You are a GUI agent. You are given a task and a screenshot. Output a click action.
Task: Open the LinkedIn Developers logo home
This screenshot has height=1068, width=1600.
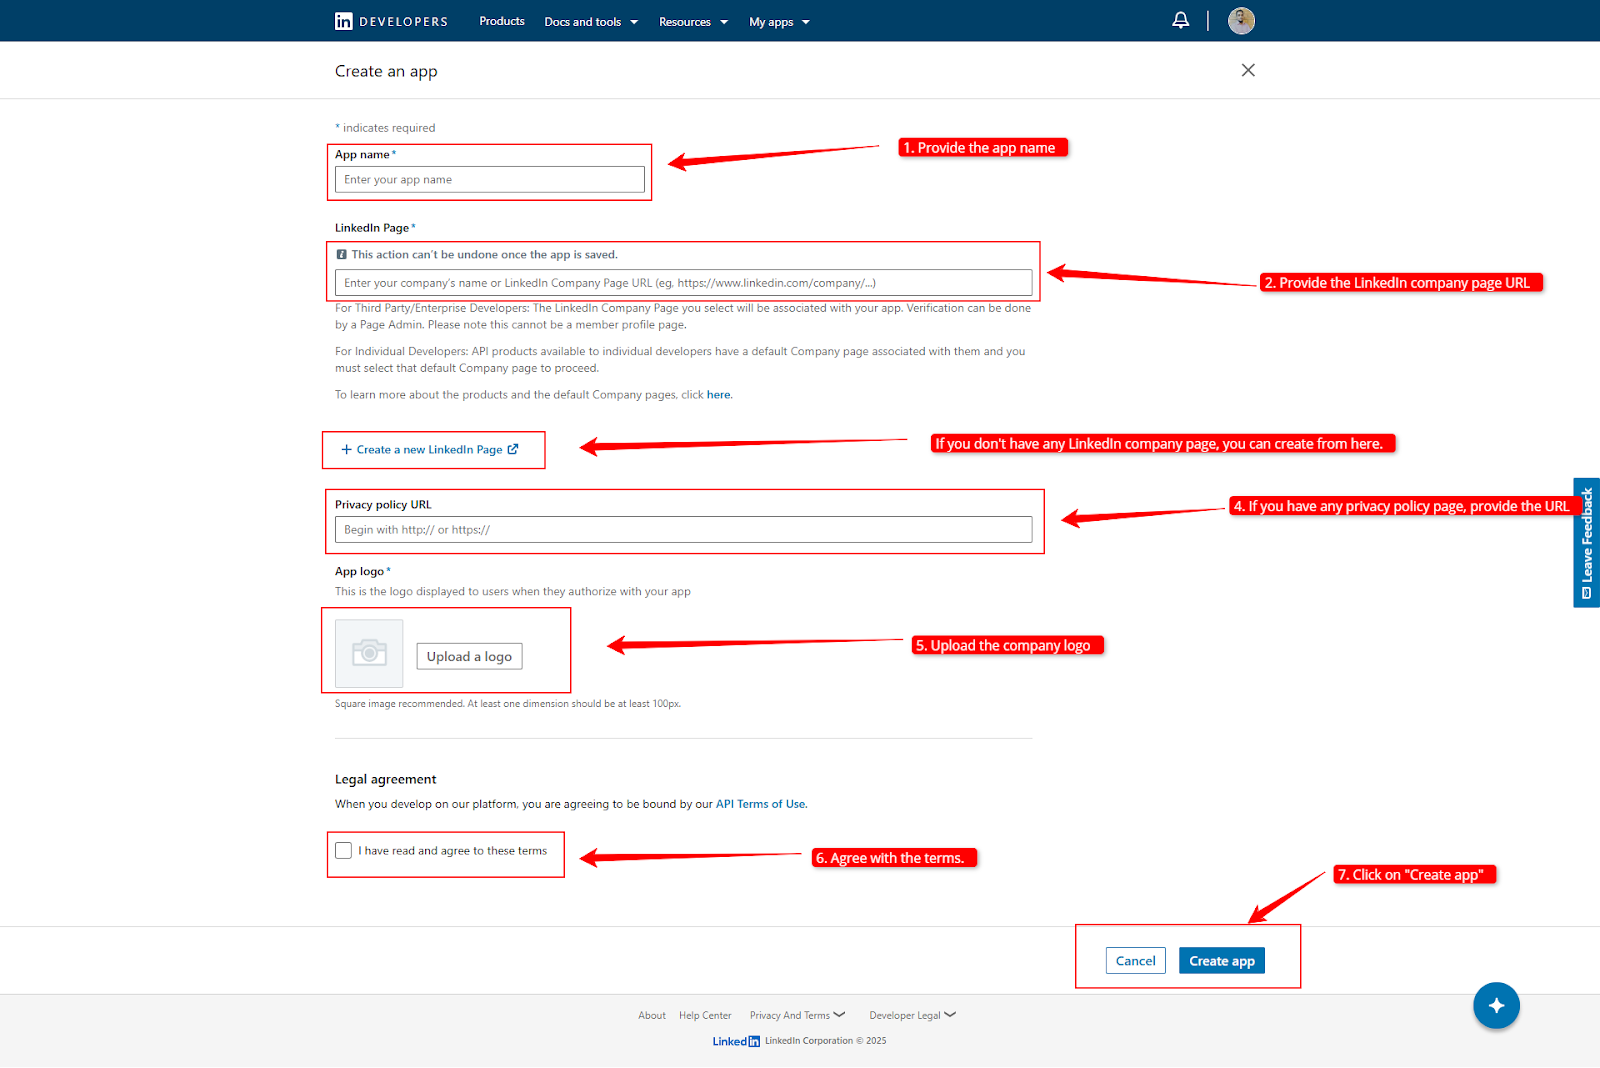pos(391,21)
